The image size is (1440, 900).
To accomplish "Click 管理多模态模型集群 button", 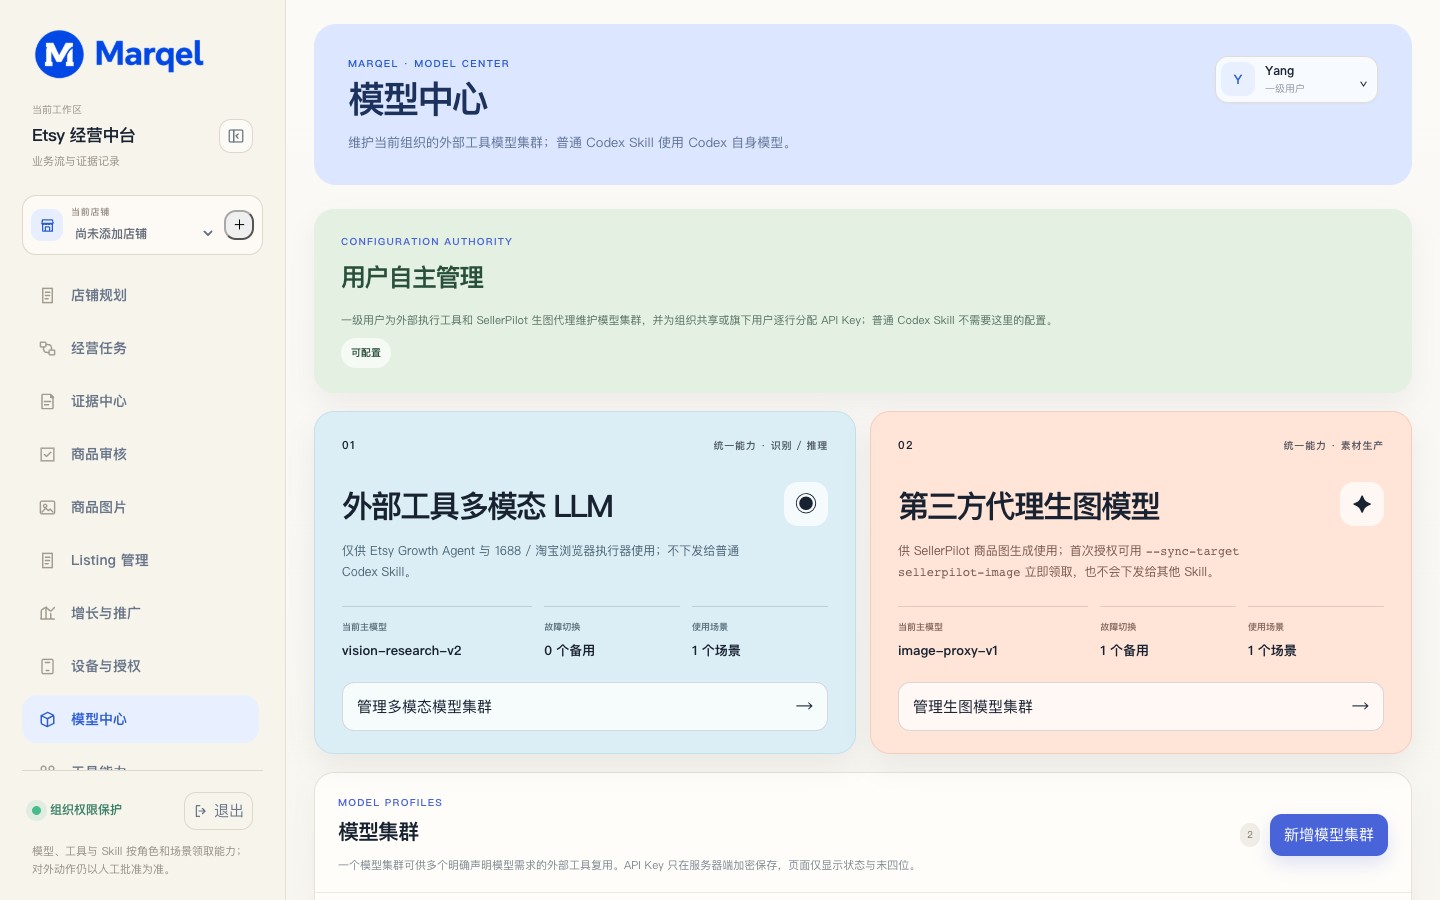I will [x=585, y=706].
